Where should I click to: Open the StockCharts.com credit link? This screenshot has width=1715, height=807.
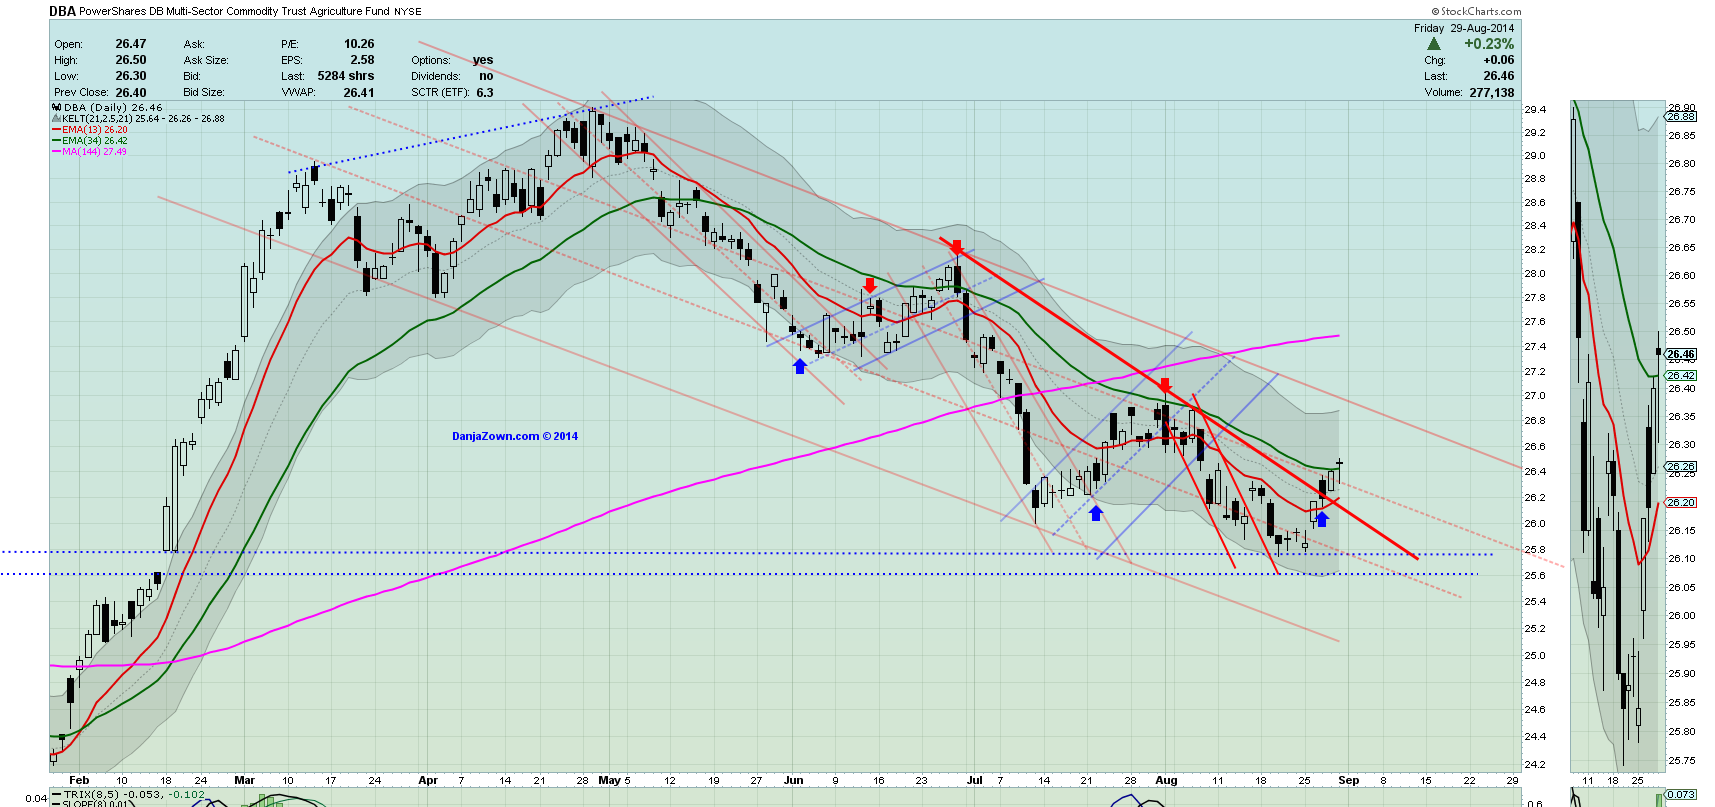(x=1476, y=12)
